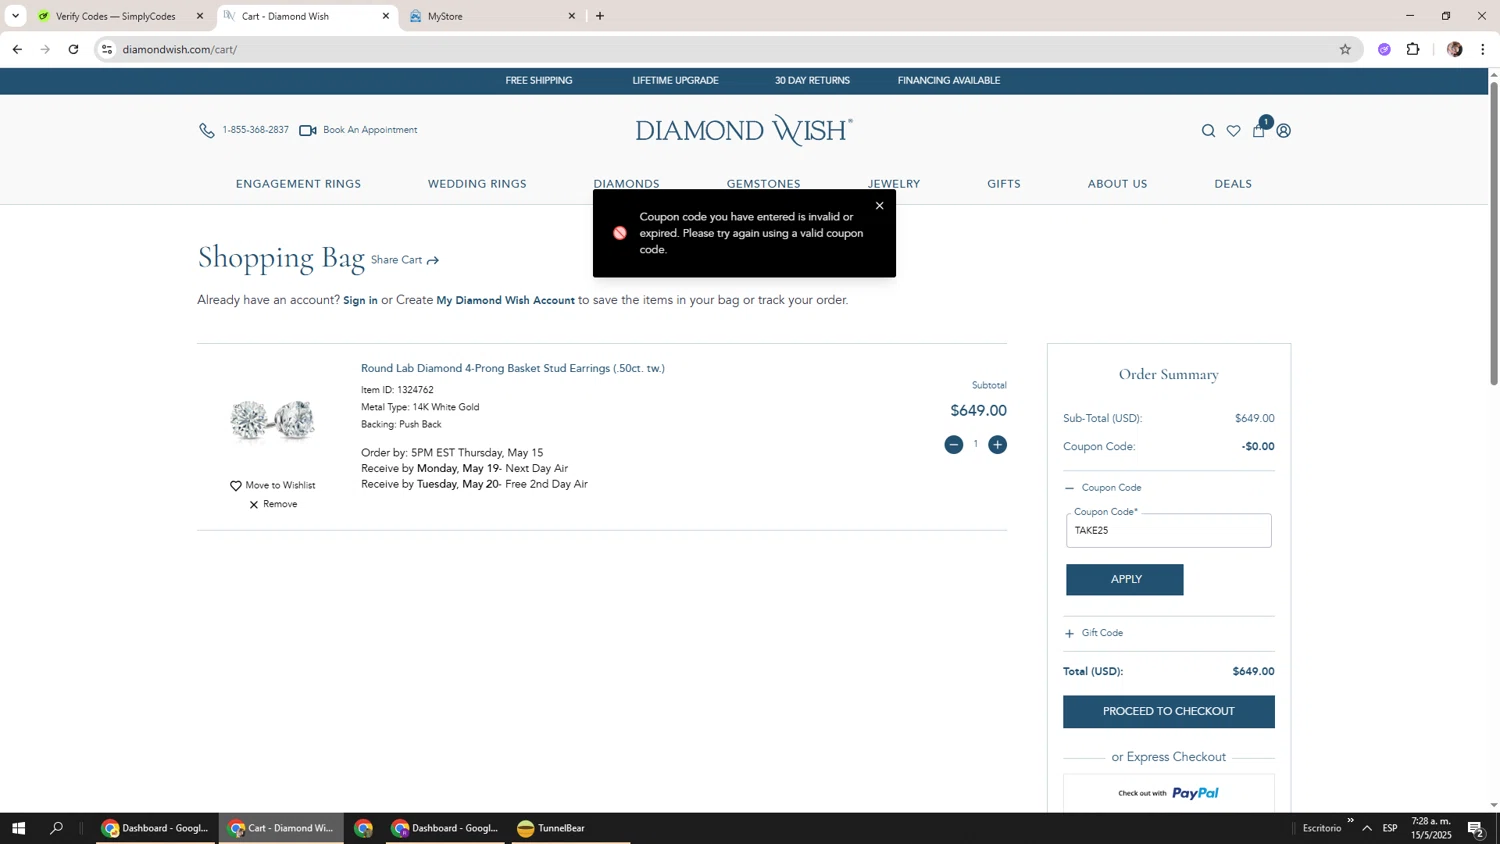Image resolution: width=1500 pixels, height=844 pixels.
Task: Open the Jewelry menu
Action: 894,184
